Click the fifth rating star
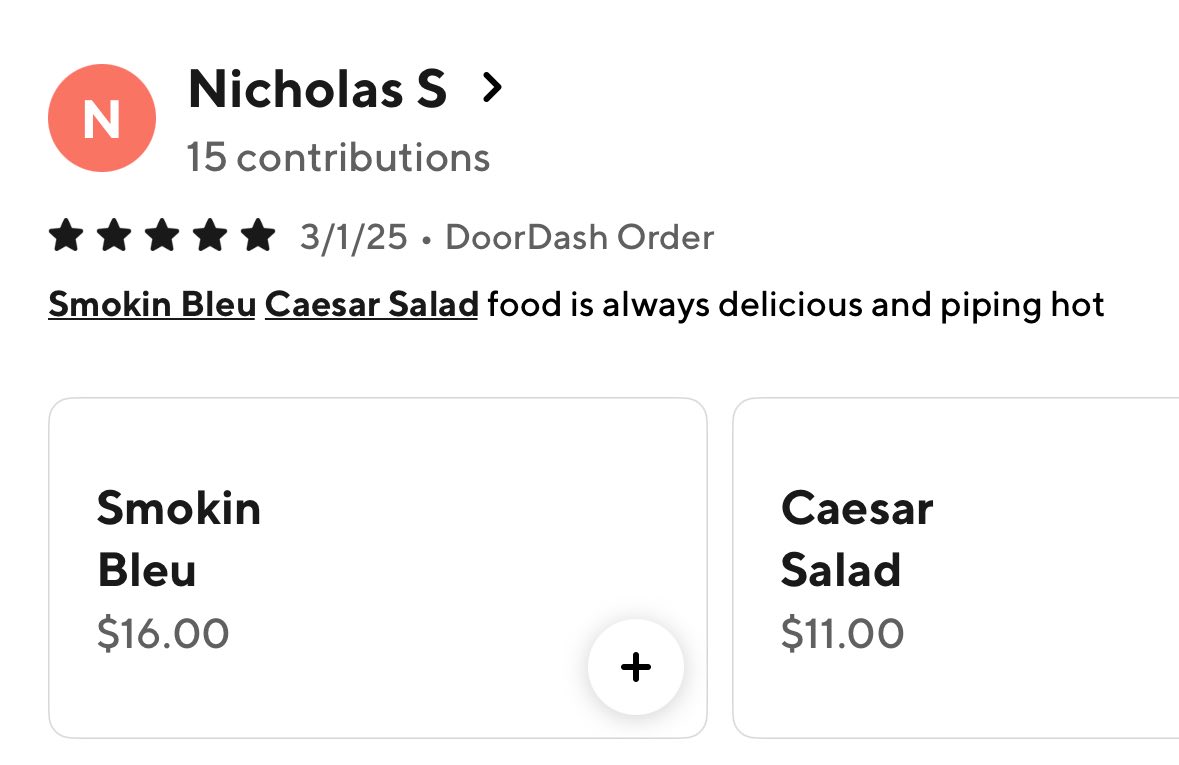The image size is (1179, 765). 258,237
